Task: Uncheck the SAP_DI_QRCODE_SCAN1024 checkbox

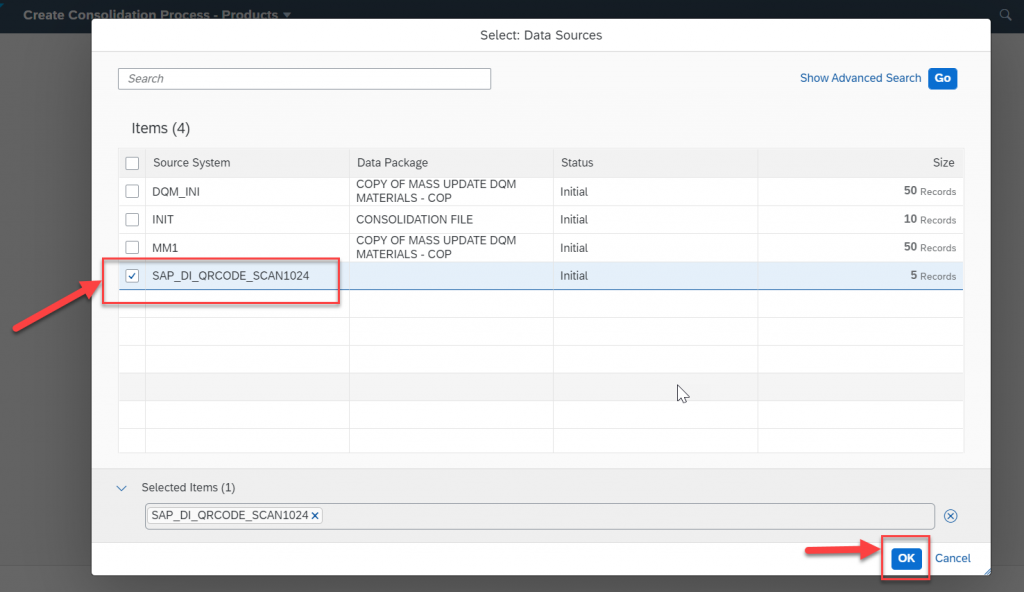Action: [132, 276]
